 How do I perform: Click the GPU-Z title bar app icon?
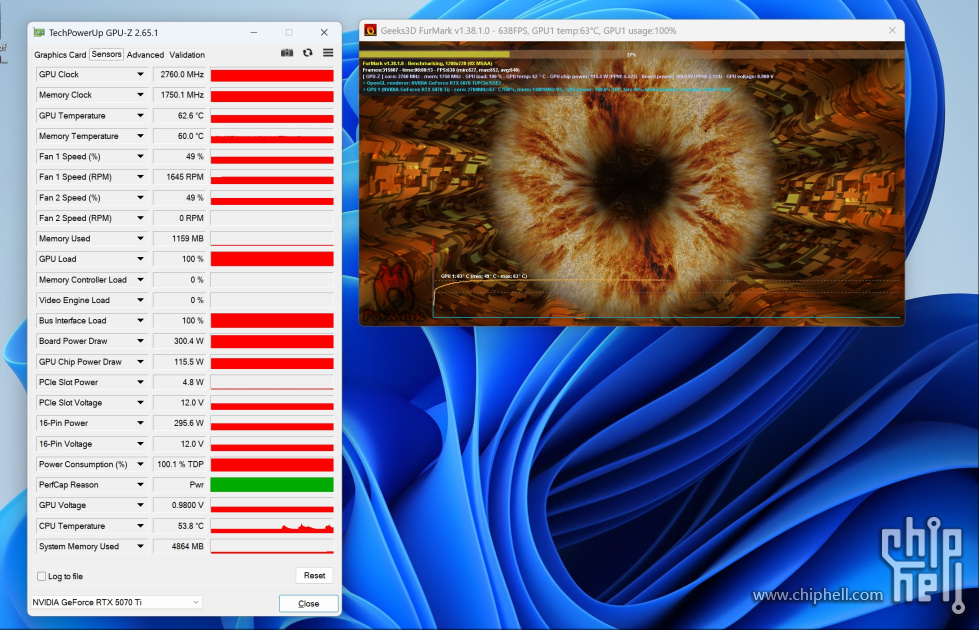tap(39, 32)
